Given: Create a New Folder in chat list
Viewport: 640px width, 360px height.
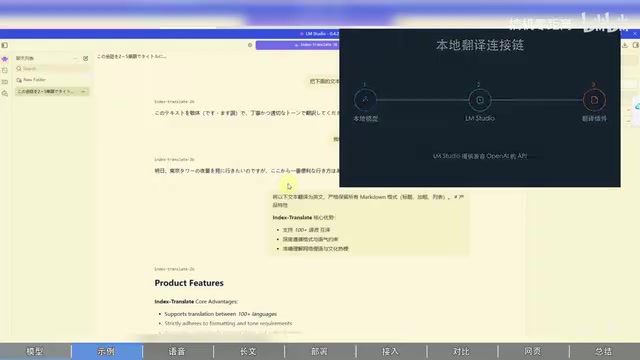Looking at the screenshot, I should click(x=31, y=80).
